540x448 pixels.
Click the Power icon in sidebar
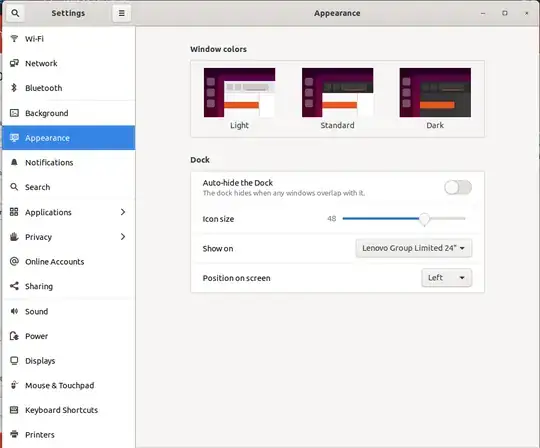pyautogui.click(x=14, y=336)
